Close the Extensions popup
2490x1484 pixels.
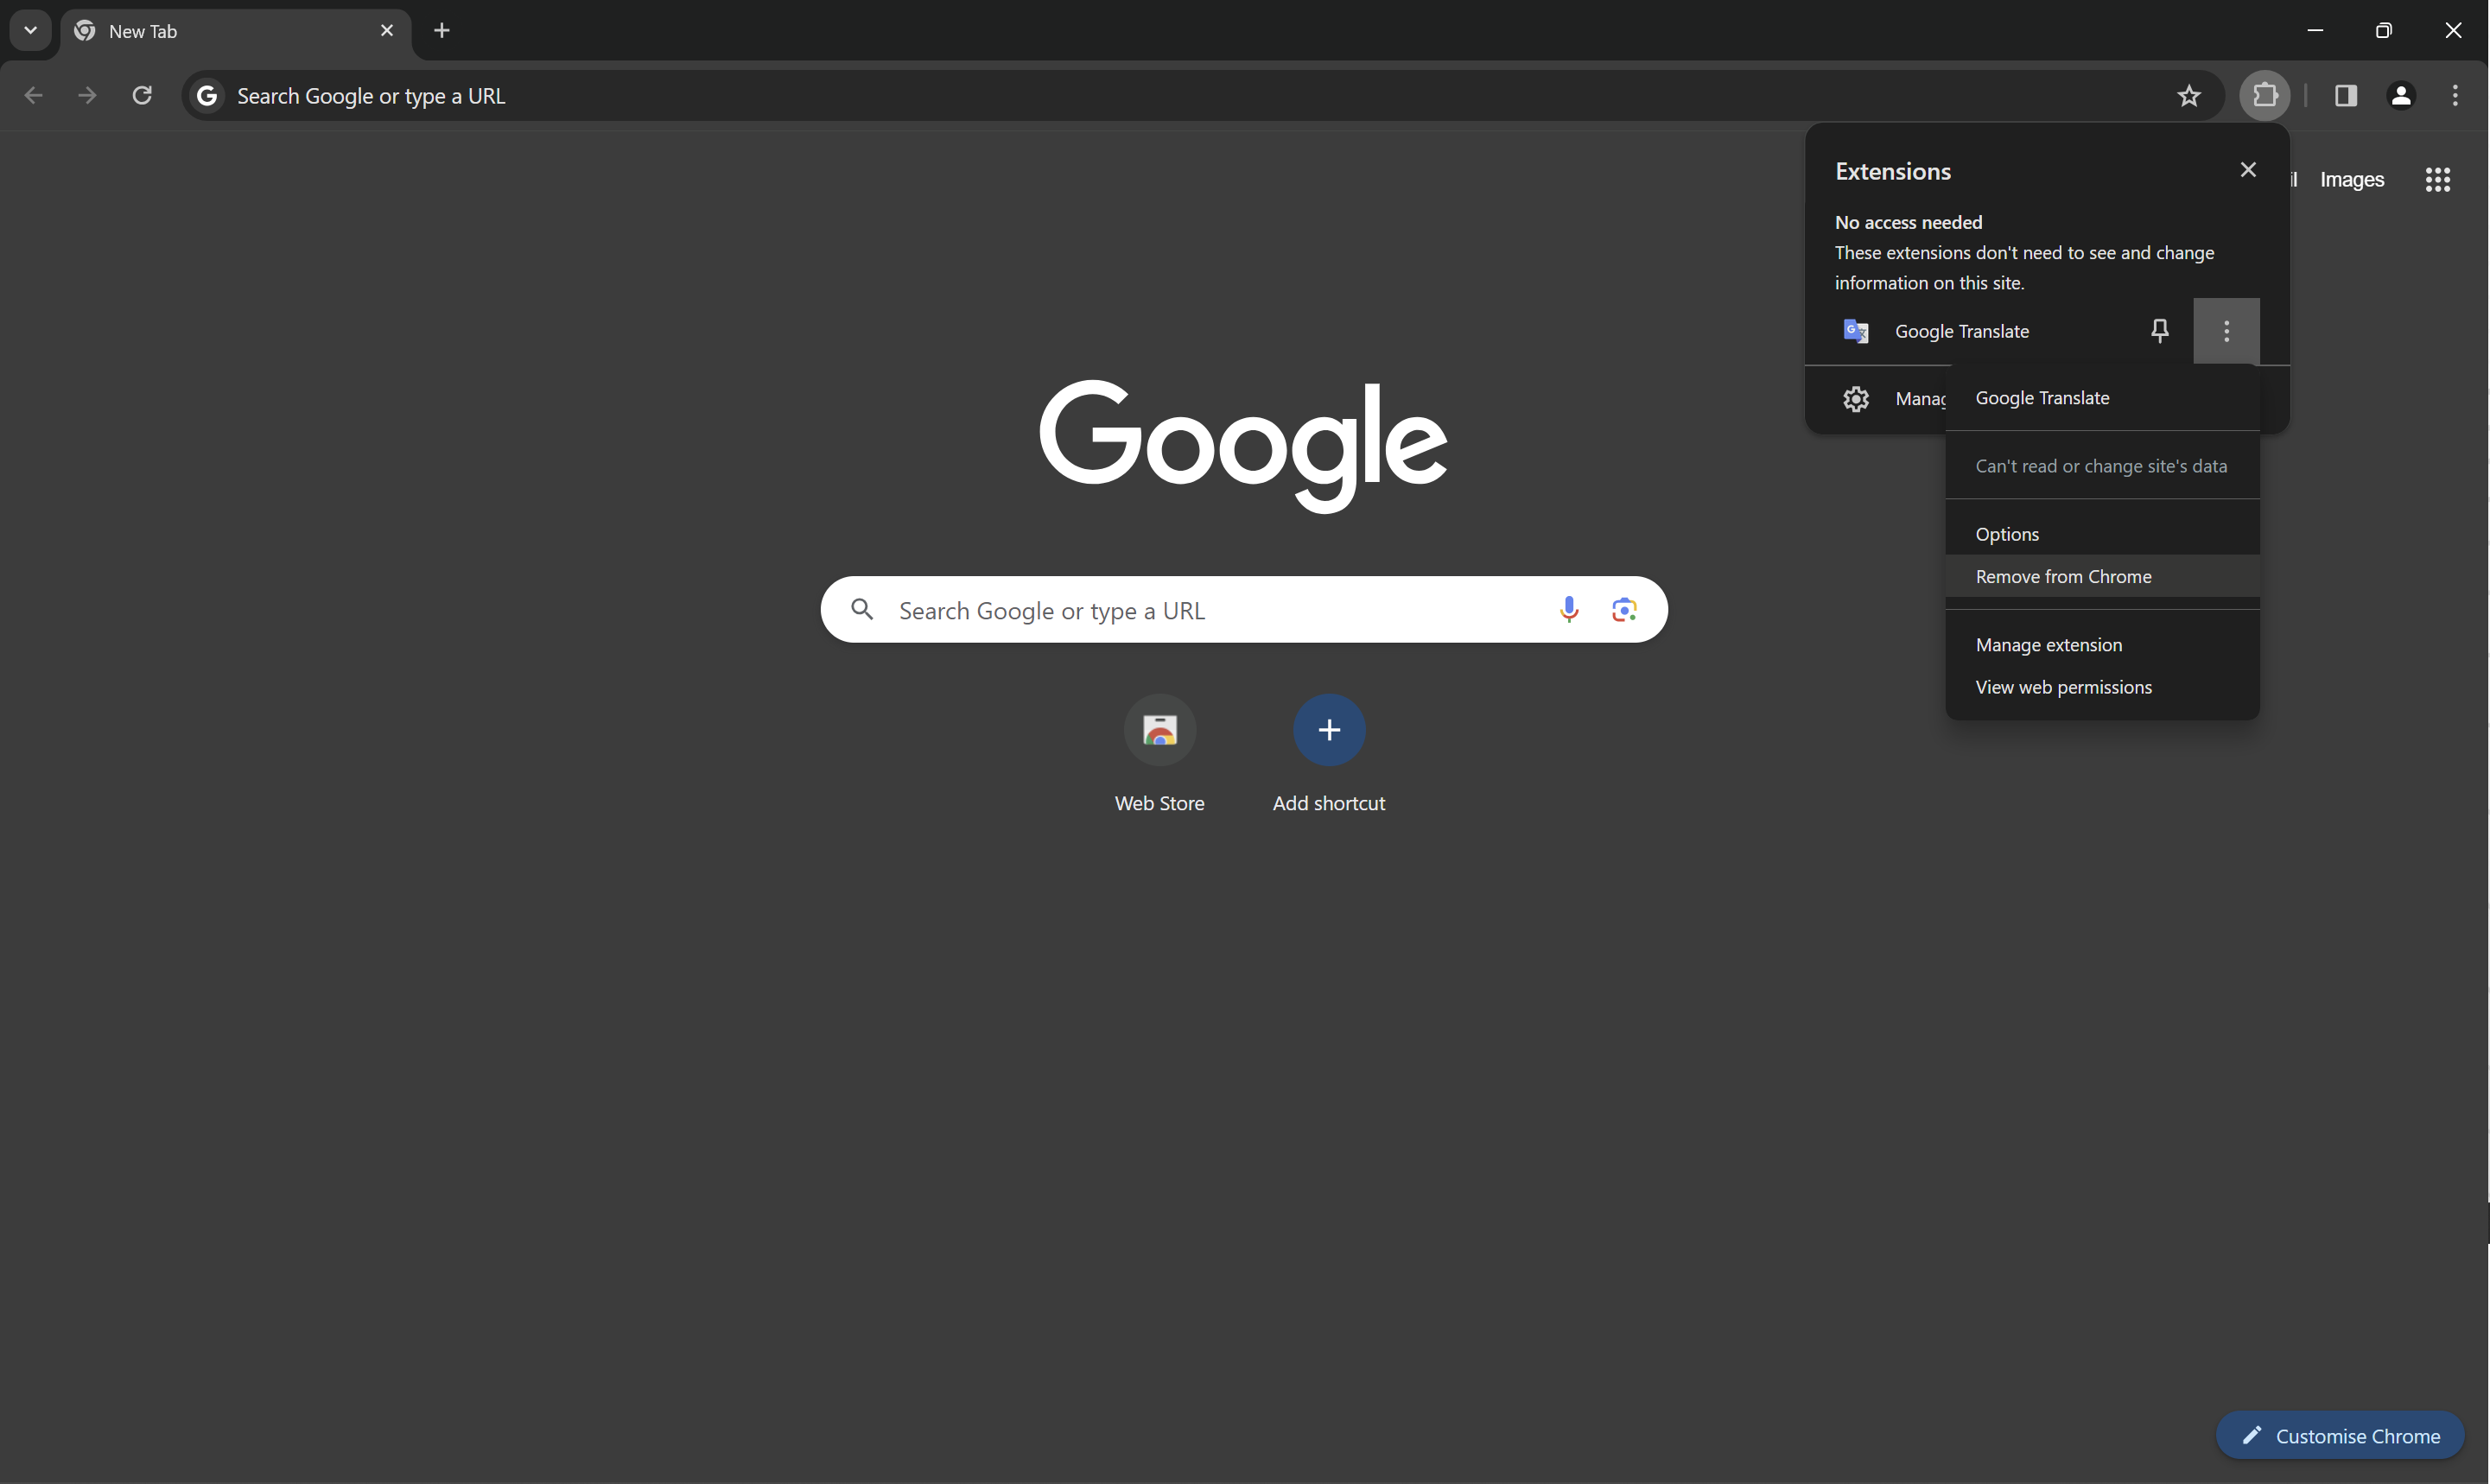[2248, 170]
